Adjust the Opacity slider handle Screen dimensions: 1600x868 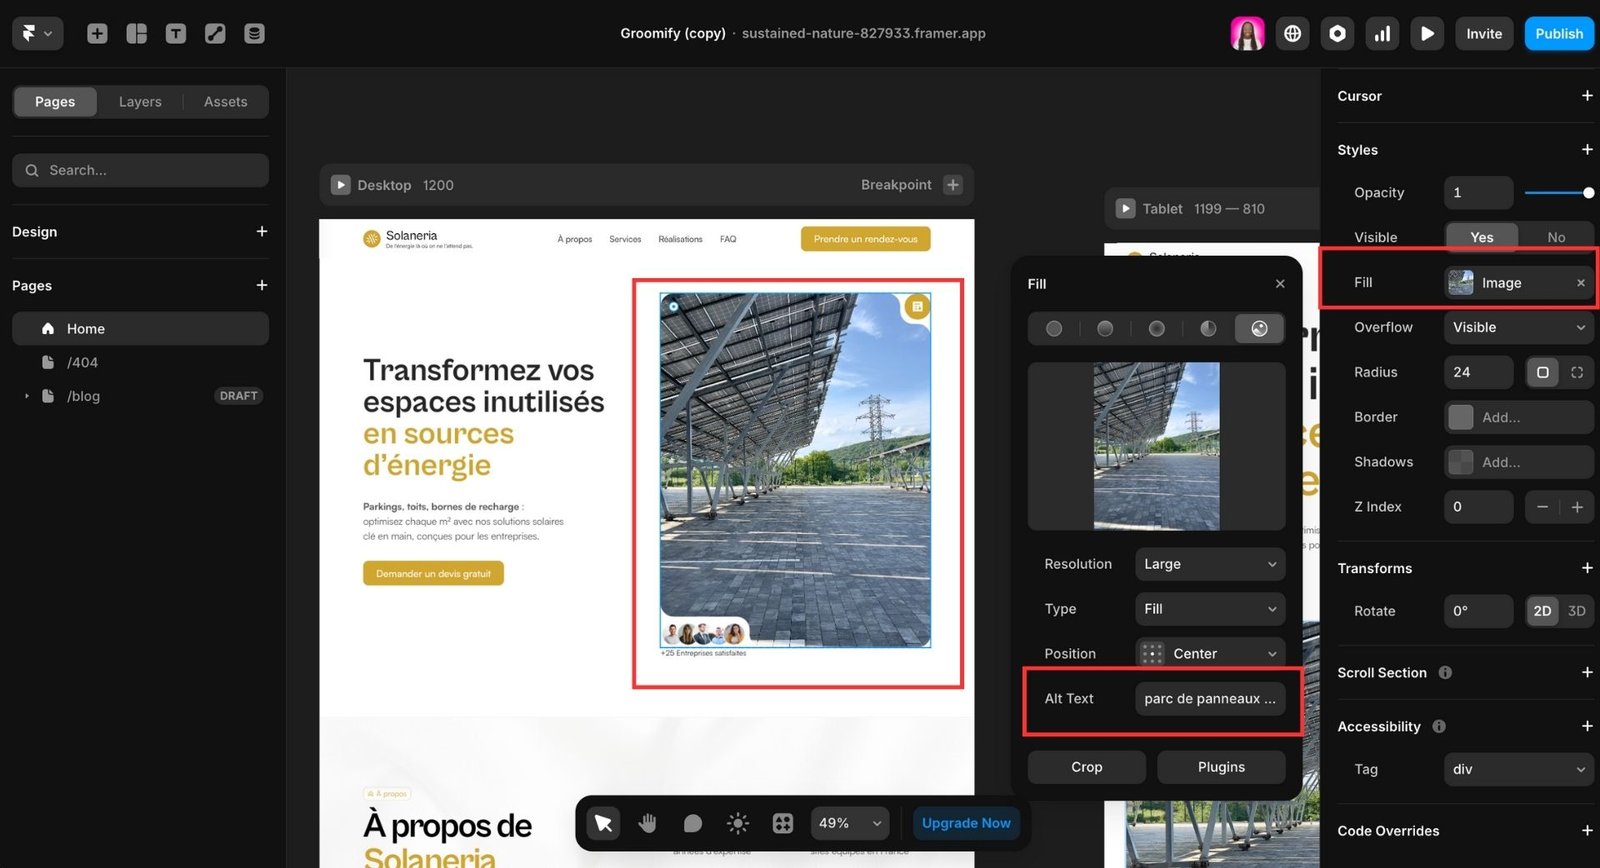coord(1588,193)
